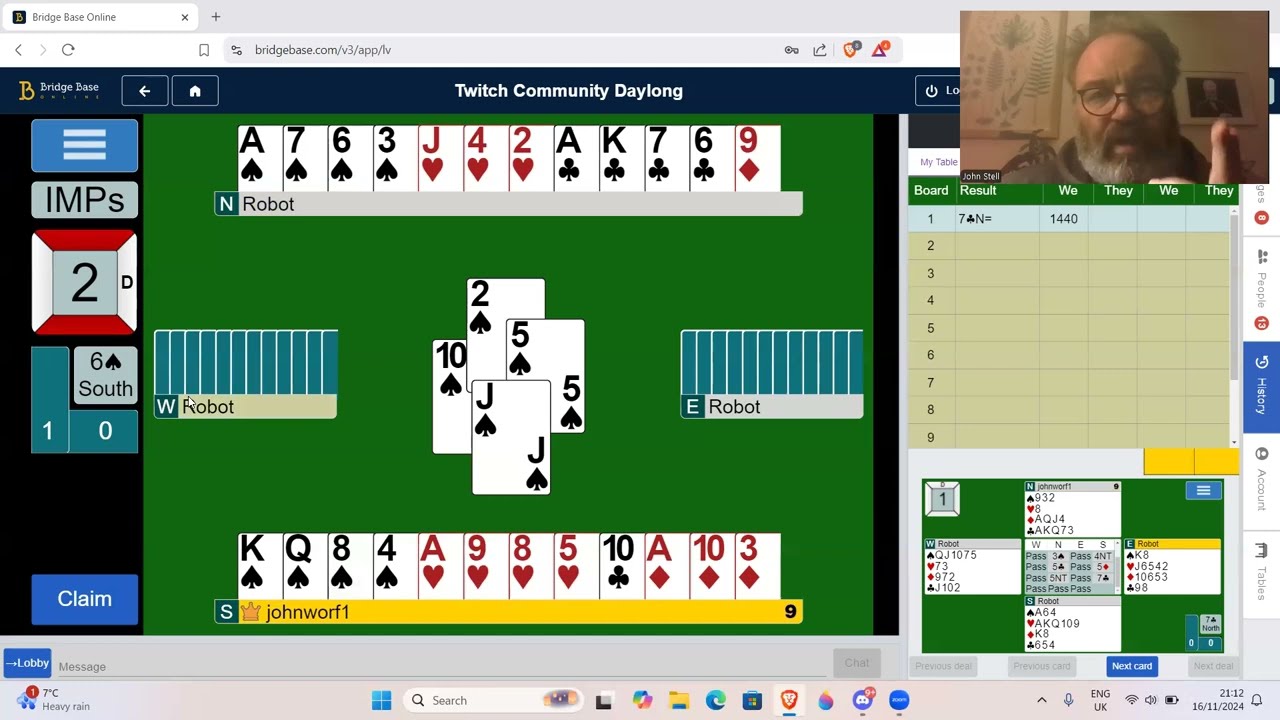Switch to the Account side tab
This screenshot has height=720, width=1280.
[1261, 480]
